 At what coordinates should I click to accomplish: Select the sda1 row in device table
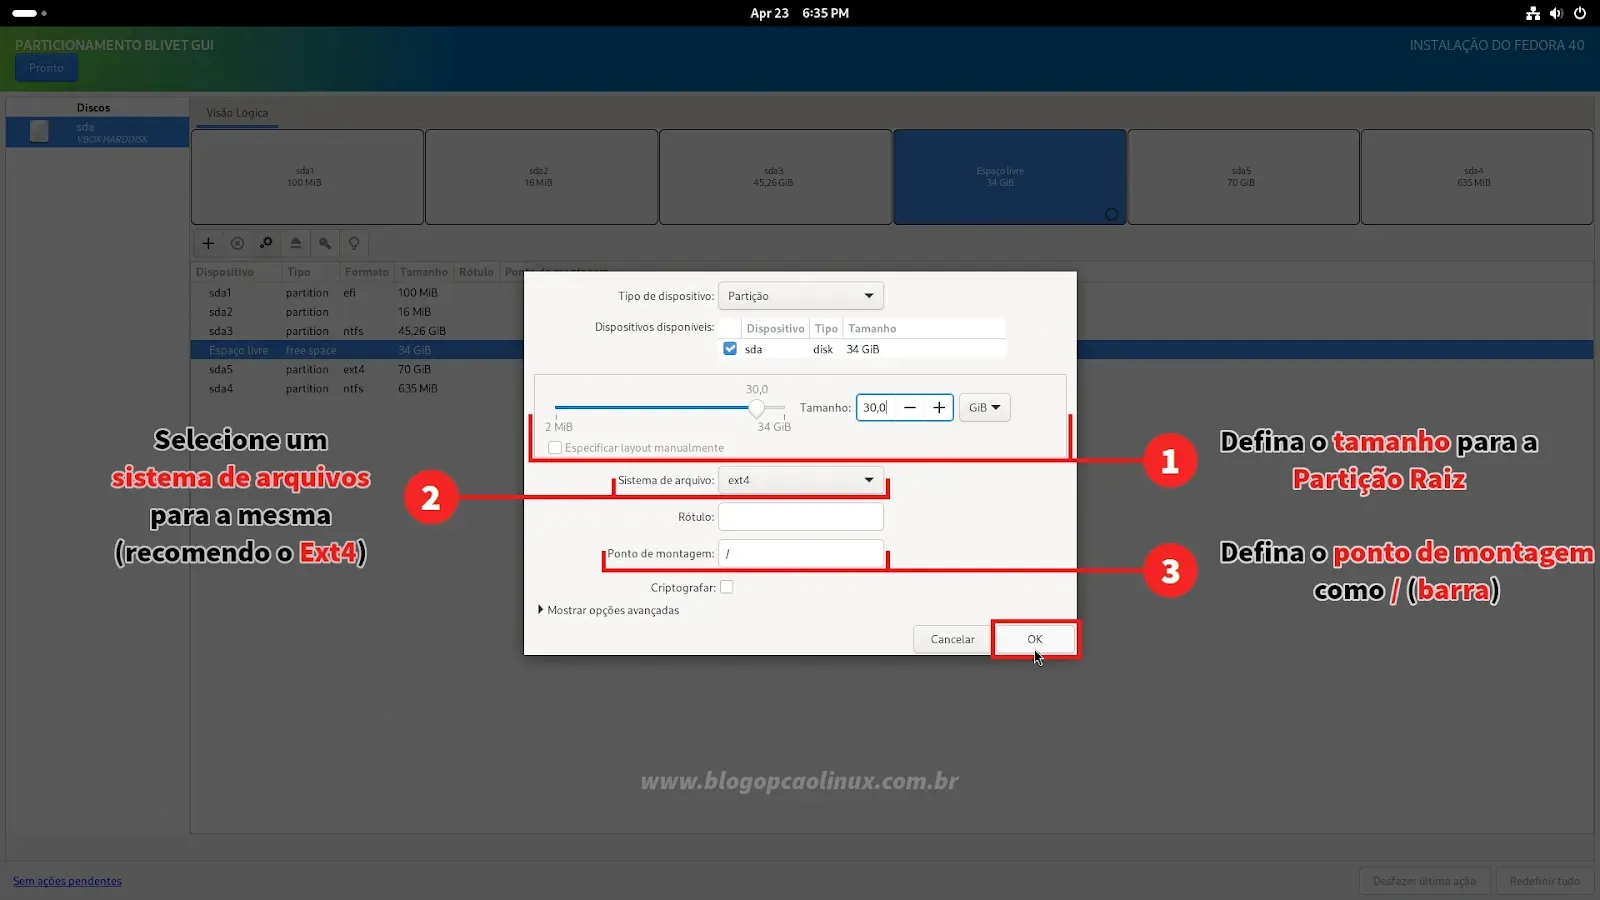tap(357, 293)
